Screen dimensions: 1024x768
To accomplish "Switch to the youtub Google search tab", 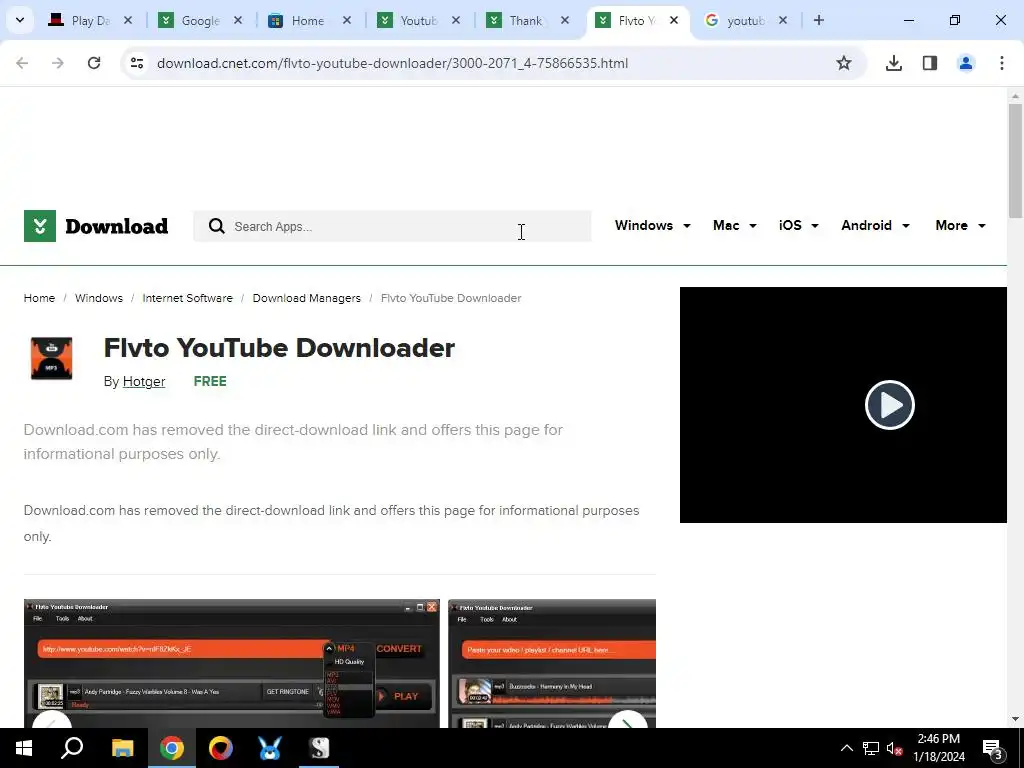I will (x=745, y=20).
